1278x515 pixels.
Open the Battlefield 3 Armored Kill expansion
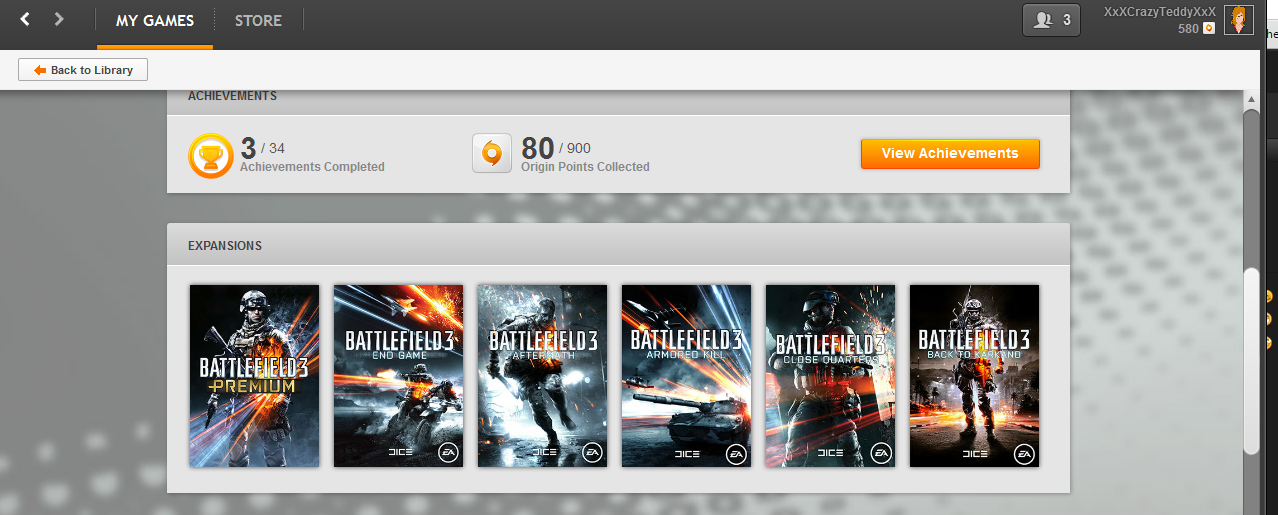(x=687, y=376)
